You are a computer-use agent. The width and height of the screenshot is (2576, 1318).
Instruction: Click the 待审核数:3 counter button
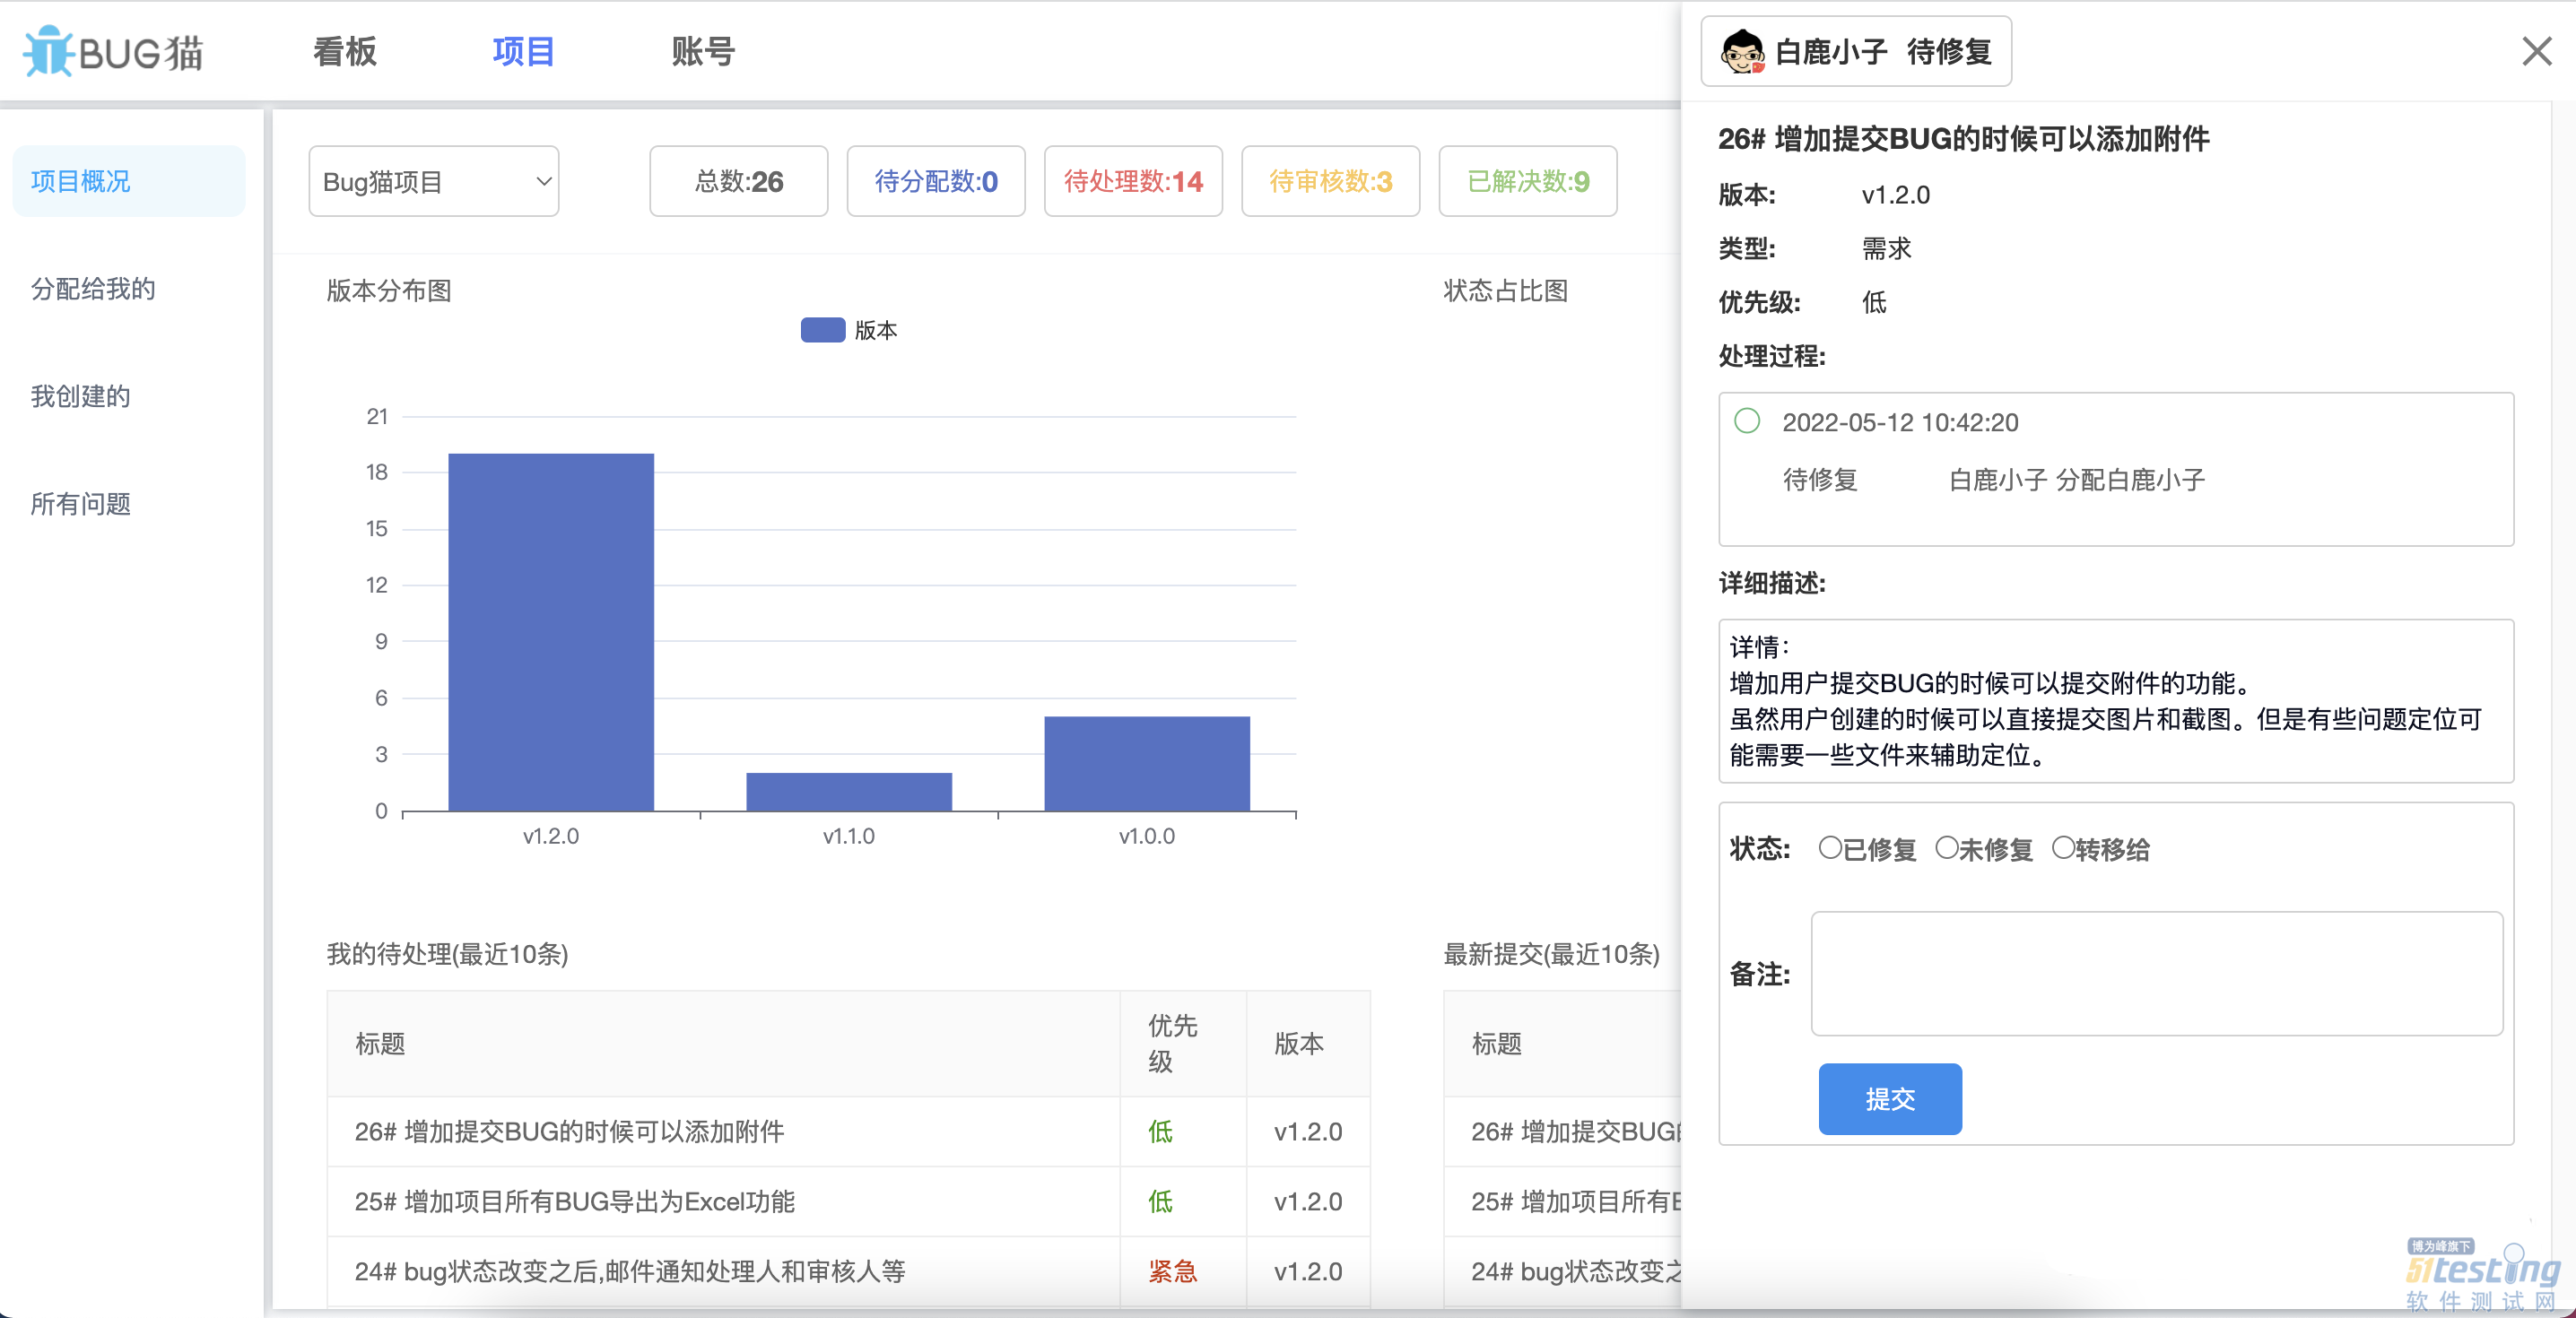[x=1330, y=181]
